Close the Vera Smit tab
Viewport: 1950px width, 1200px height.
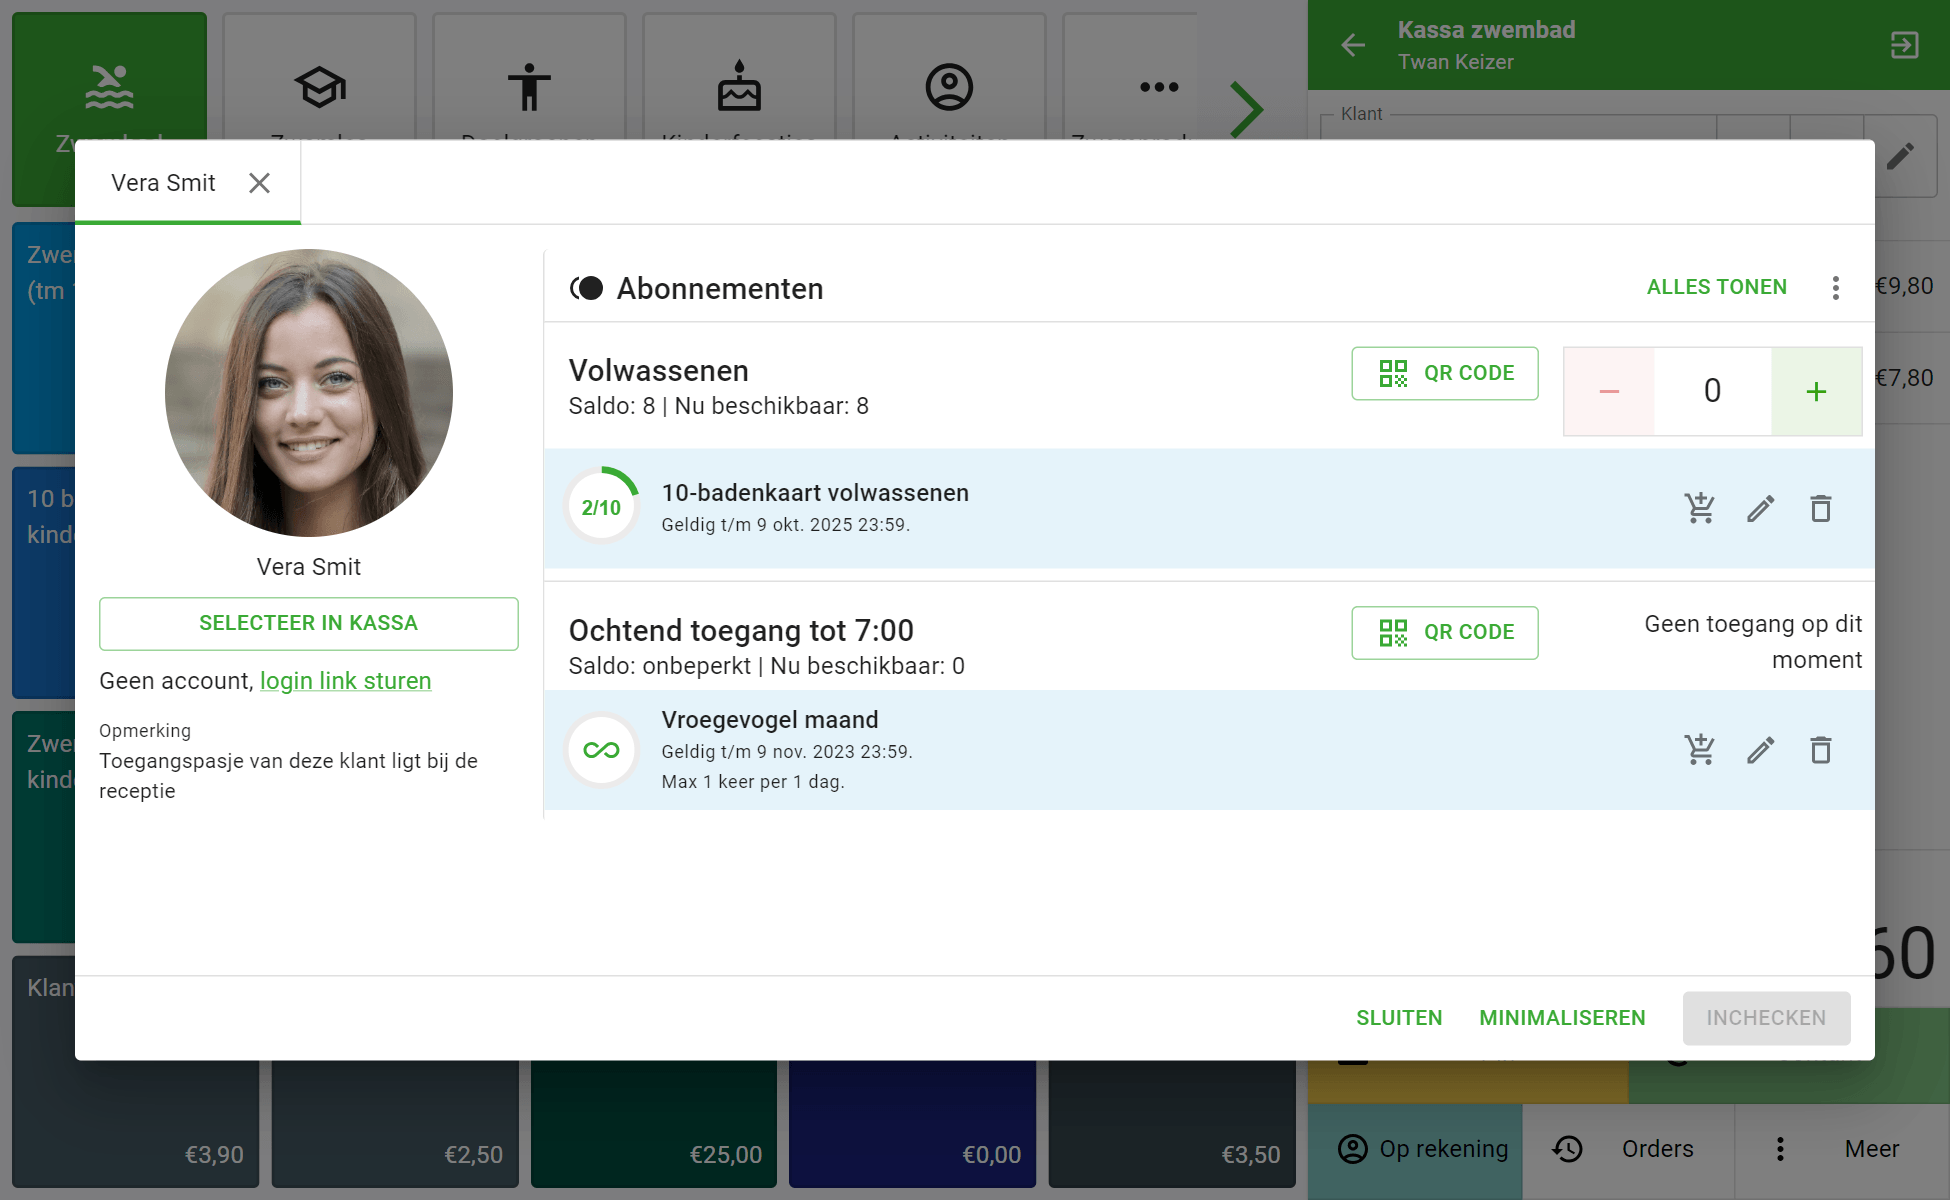[x=259, y=183]
